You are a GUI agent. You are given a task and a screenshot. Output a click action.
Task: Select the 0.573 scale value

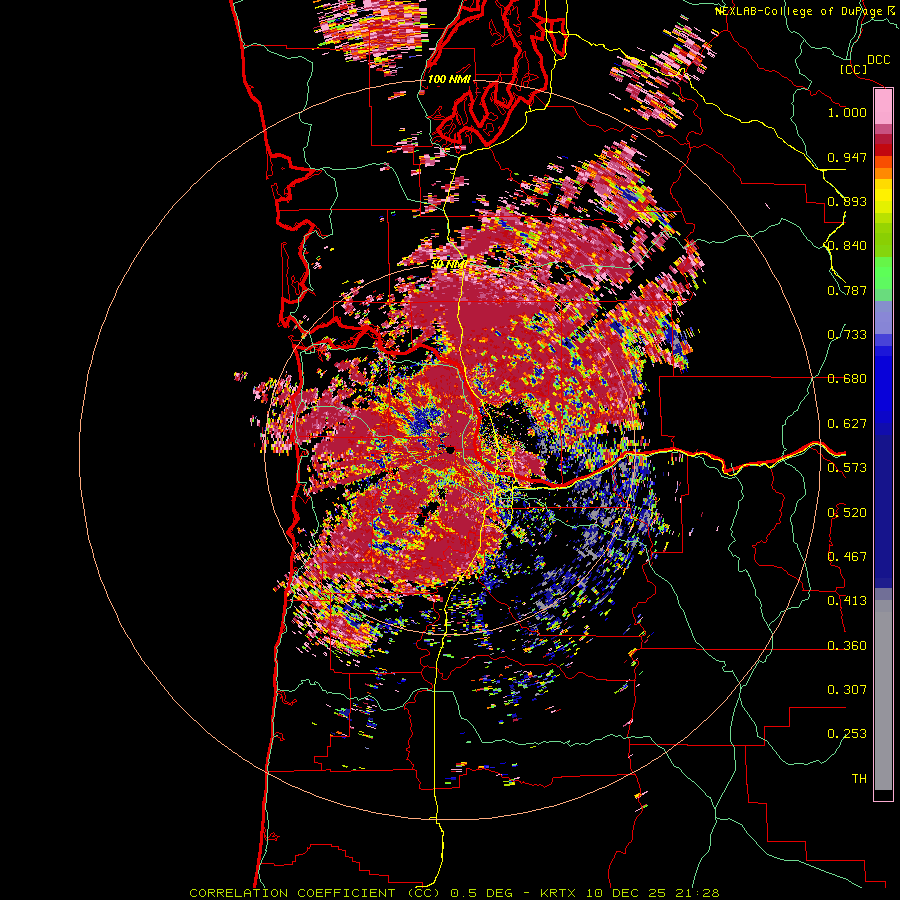tap(847, 468)
